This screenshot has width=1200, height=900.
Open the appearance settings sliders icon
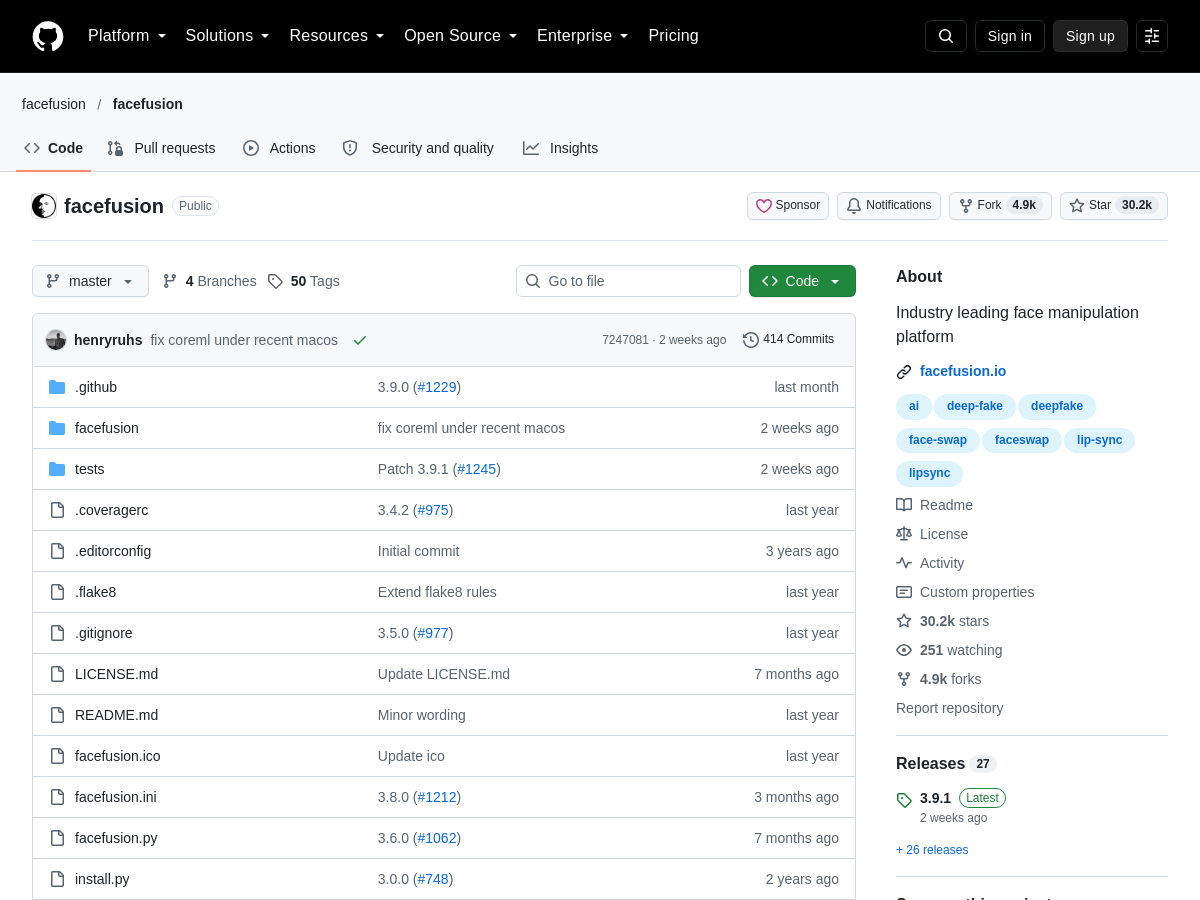(1152, 36)
